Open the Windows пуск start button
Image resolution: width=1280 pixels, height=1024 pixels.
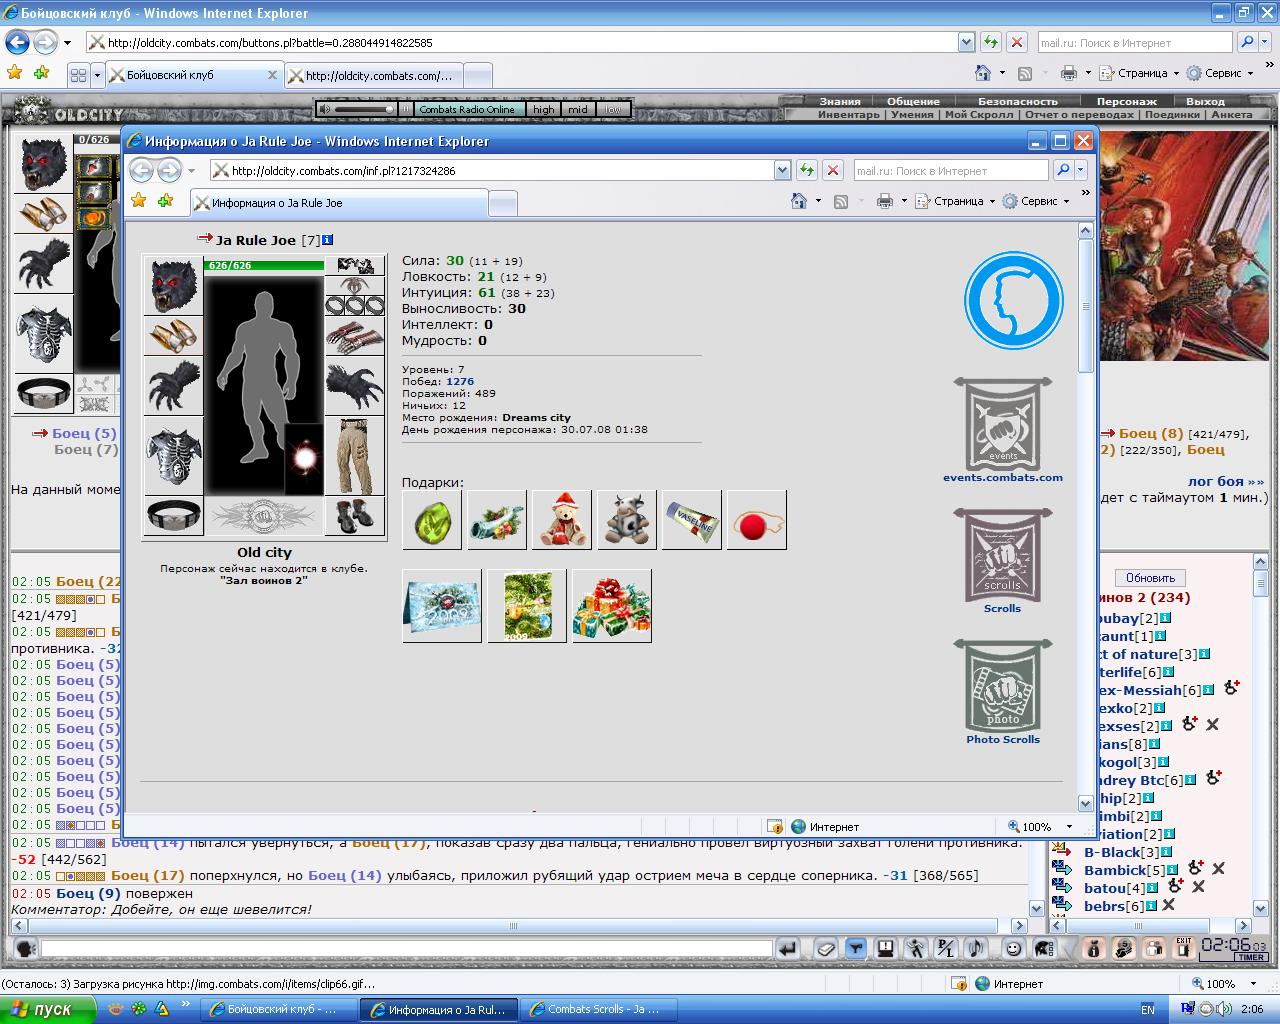point(48,1009)
